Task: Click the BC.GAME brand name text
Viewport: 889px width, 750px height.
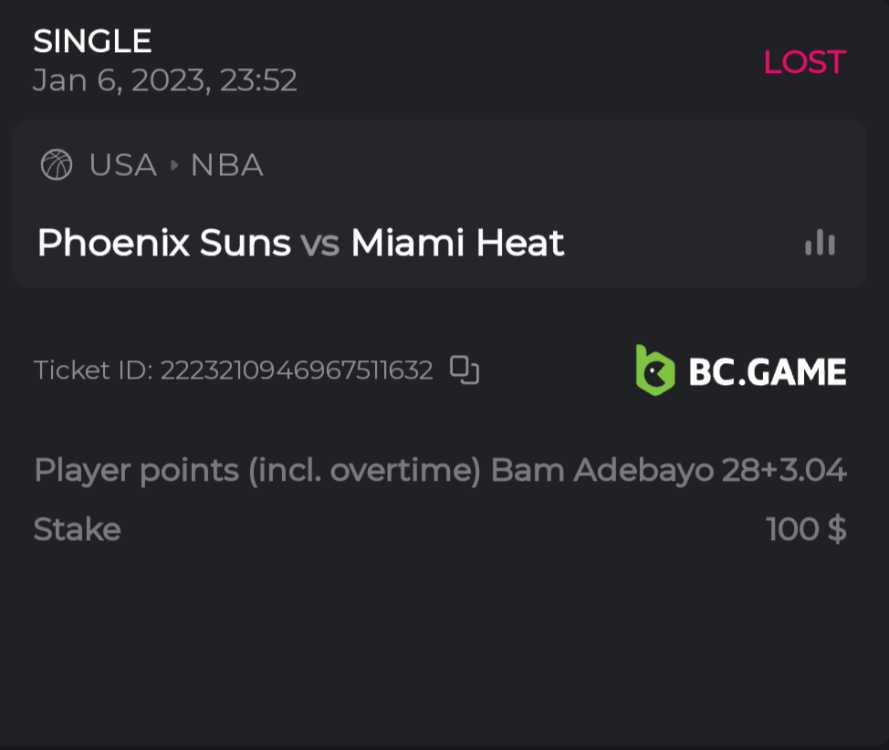Action: [767, 372]
